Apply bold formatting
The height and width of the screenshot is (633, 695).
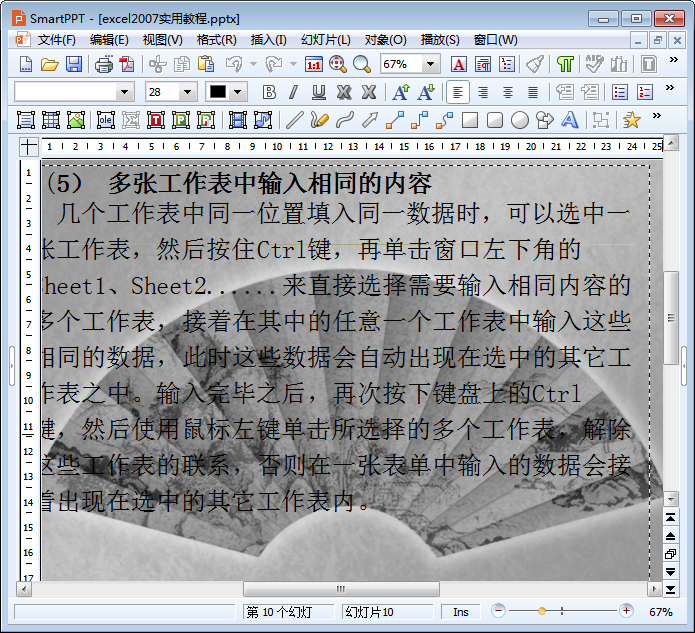(x=269, y=92)
